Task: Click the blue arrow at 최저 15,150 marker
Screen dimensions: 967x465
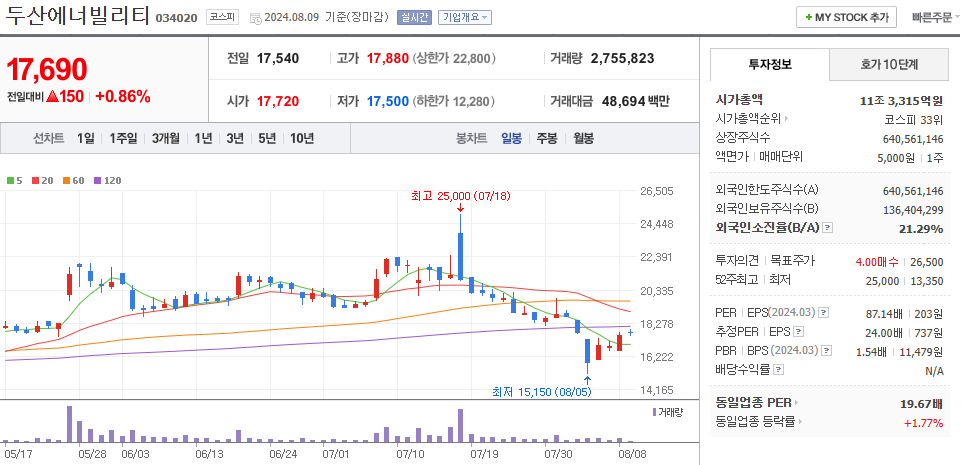Action: 587,379
